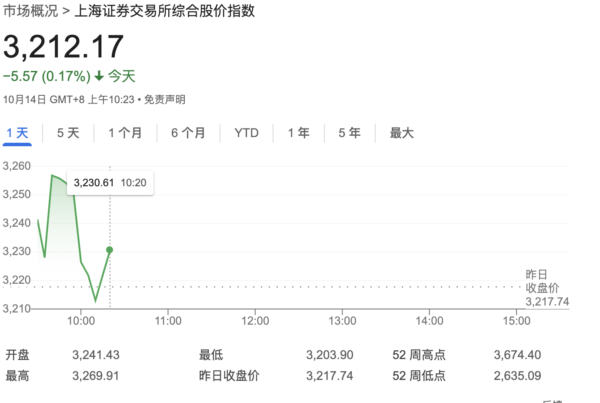Click the 11:00 time axis label
600x403 pixels.
168,320
